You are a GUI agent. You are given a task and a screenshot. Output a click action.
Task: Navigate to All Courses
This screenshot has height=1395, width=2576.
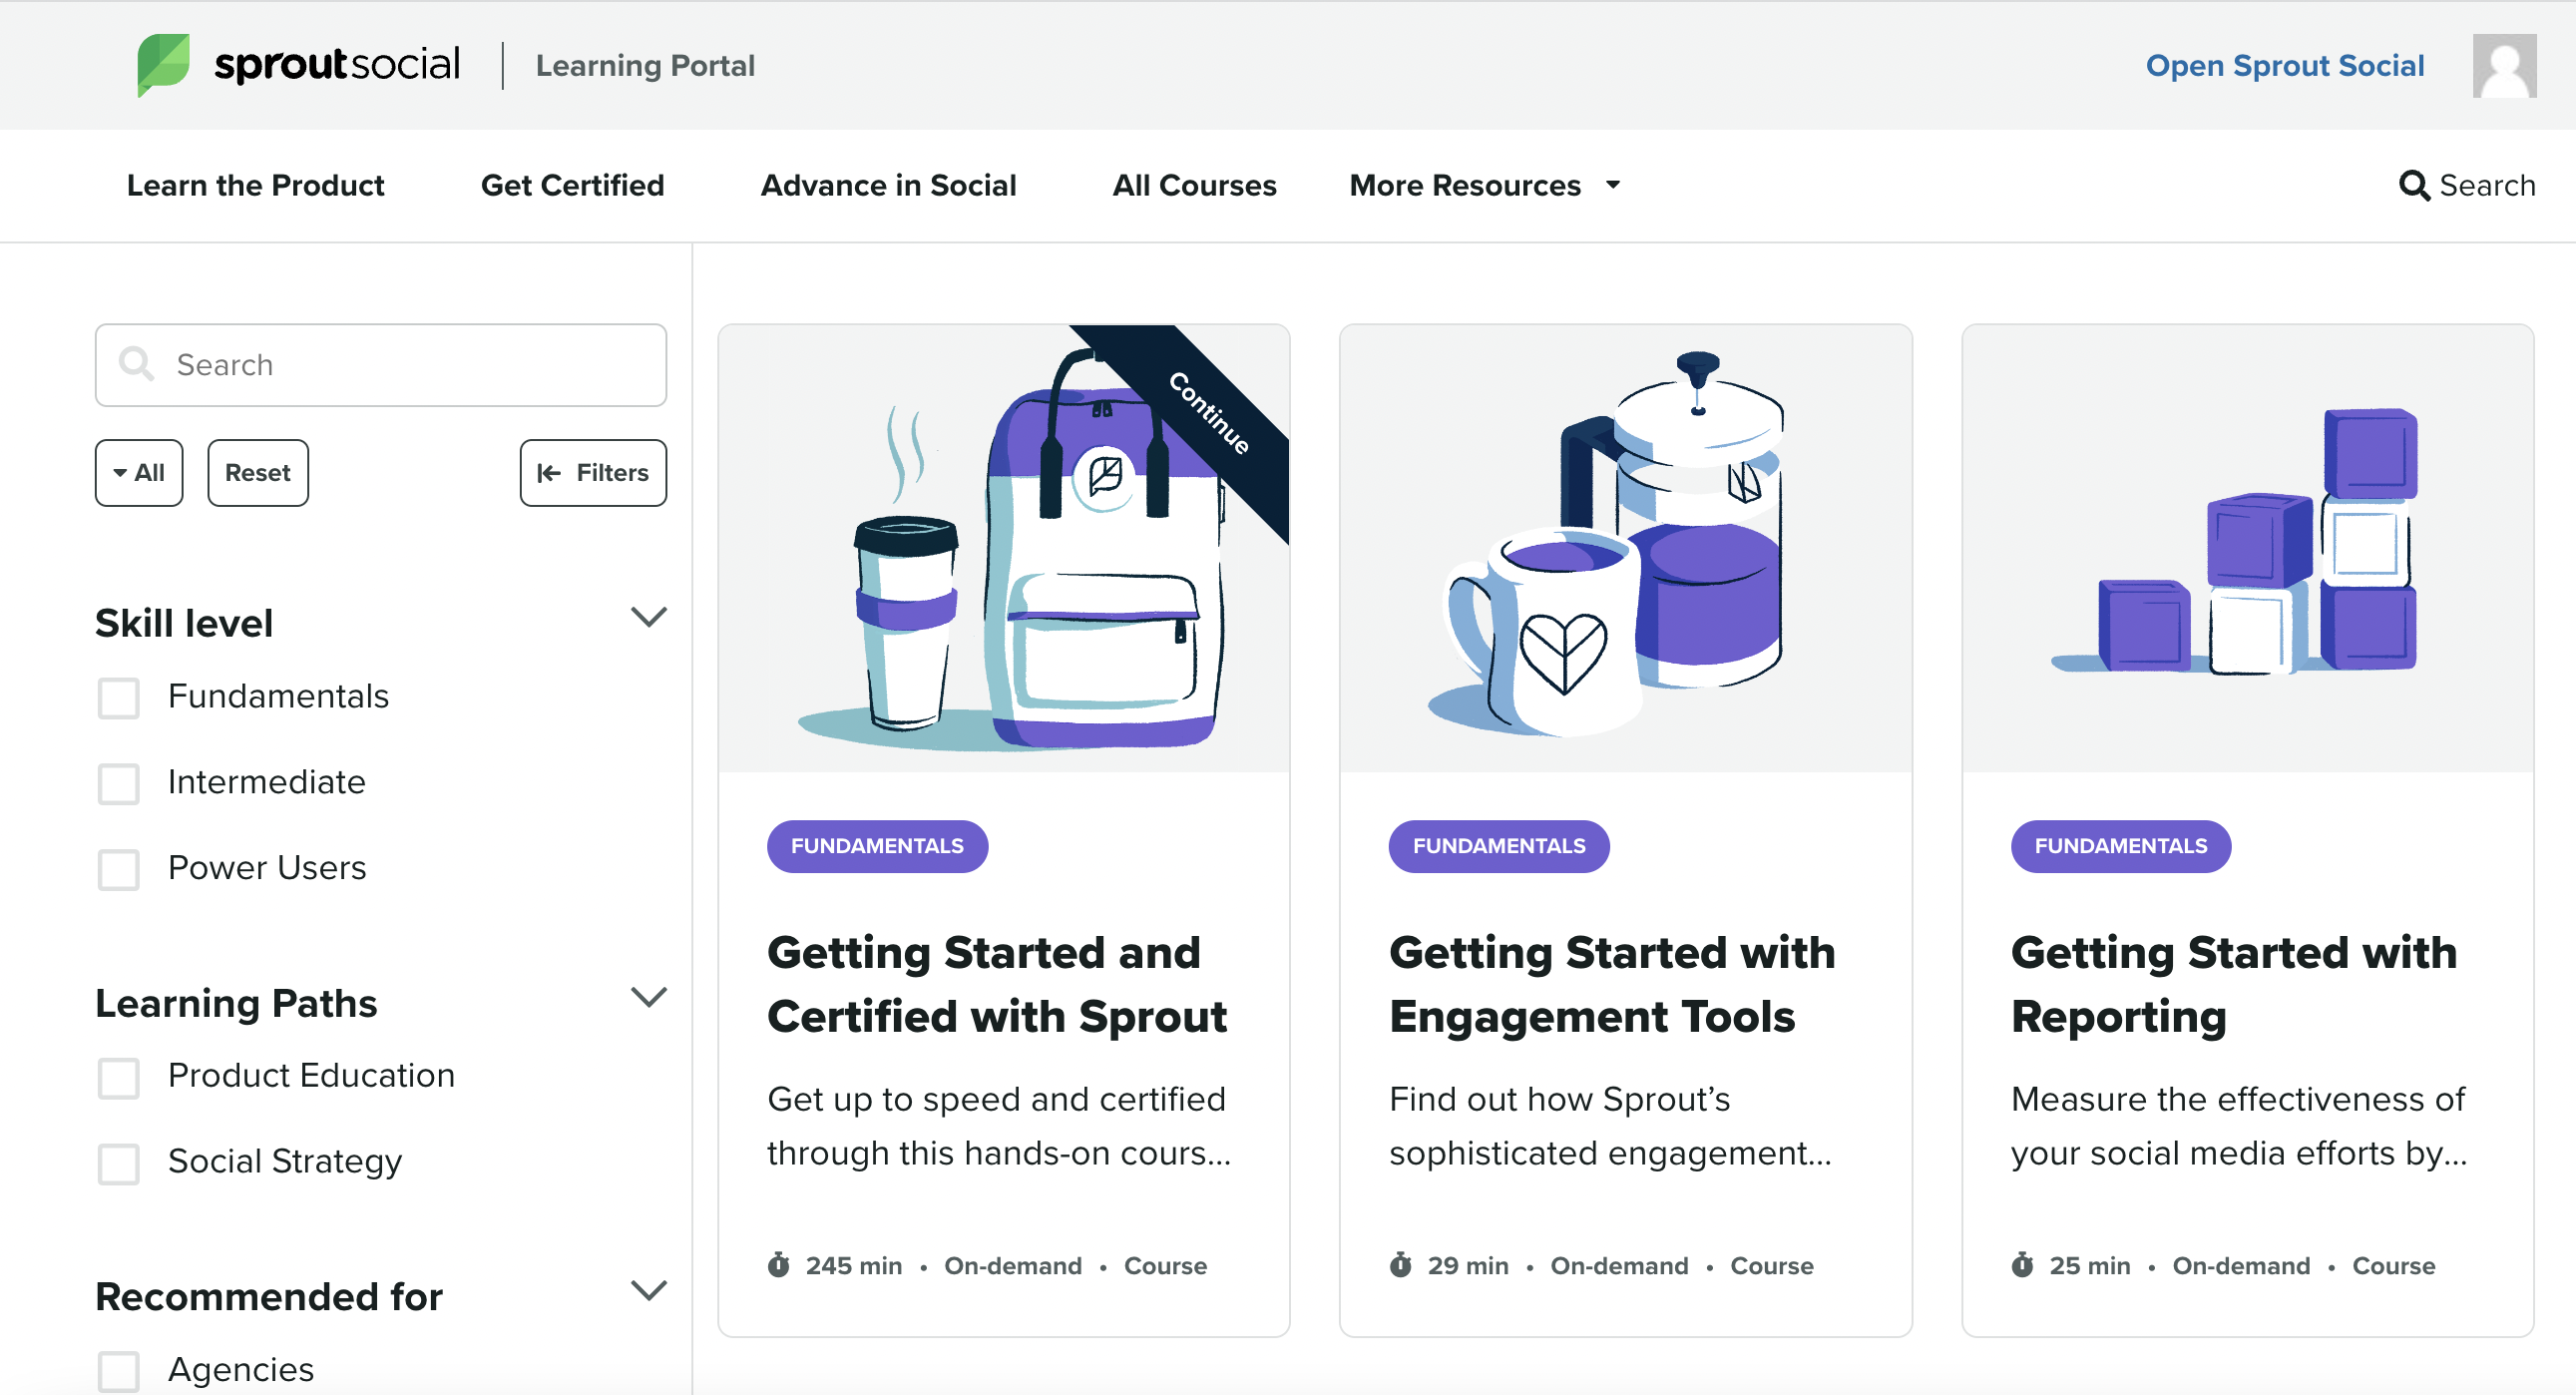(x=1194, y=186)
